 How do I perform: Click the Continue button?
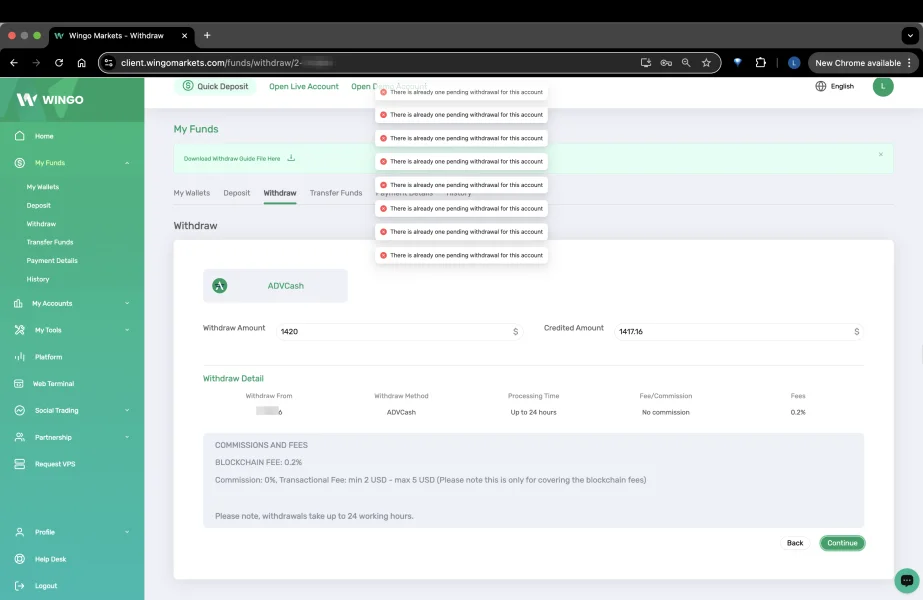tap(842, 543)
